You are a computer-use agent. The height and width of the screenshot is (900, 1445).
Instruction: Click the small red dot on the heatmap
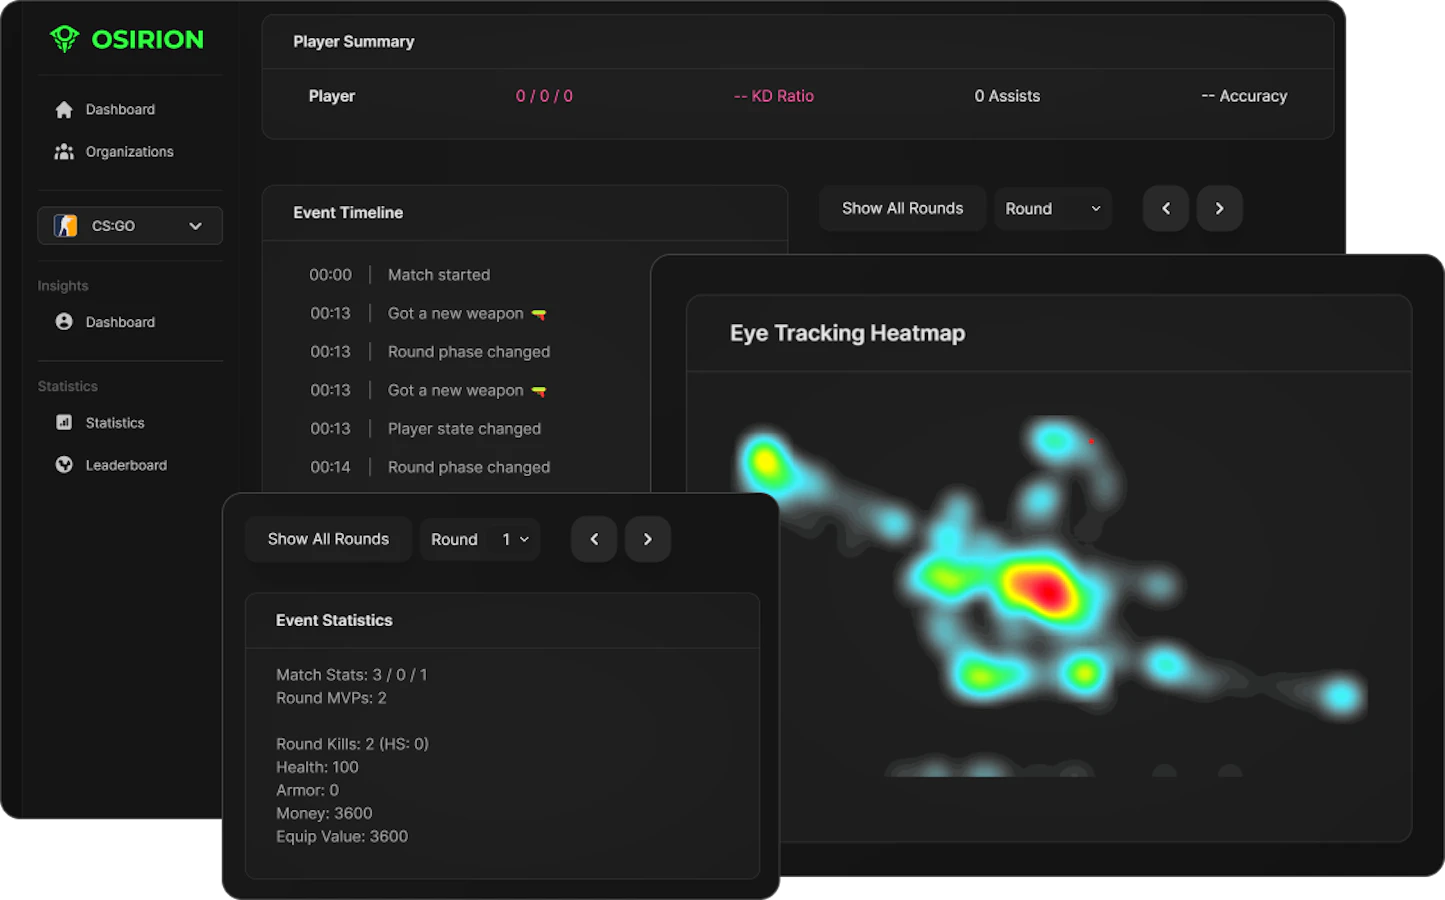[x=1091, y=441]
